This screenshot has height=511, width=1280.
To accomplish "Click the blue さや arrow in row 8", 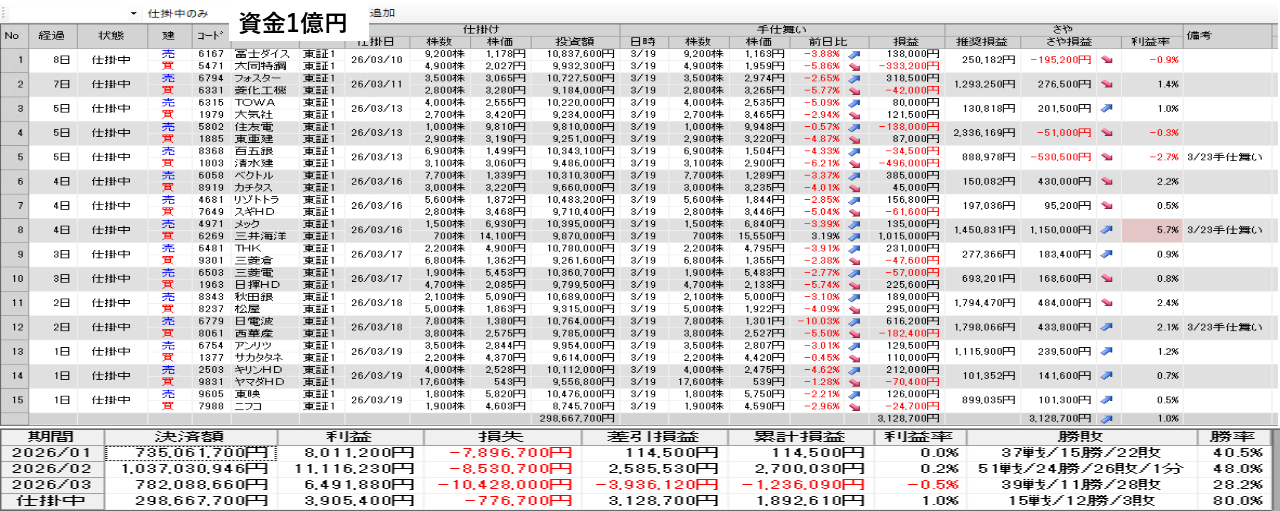I will coord(1107,229).
